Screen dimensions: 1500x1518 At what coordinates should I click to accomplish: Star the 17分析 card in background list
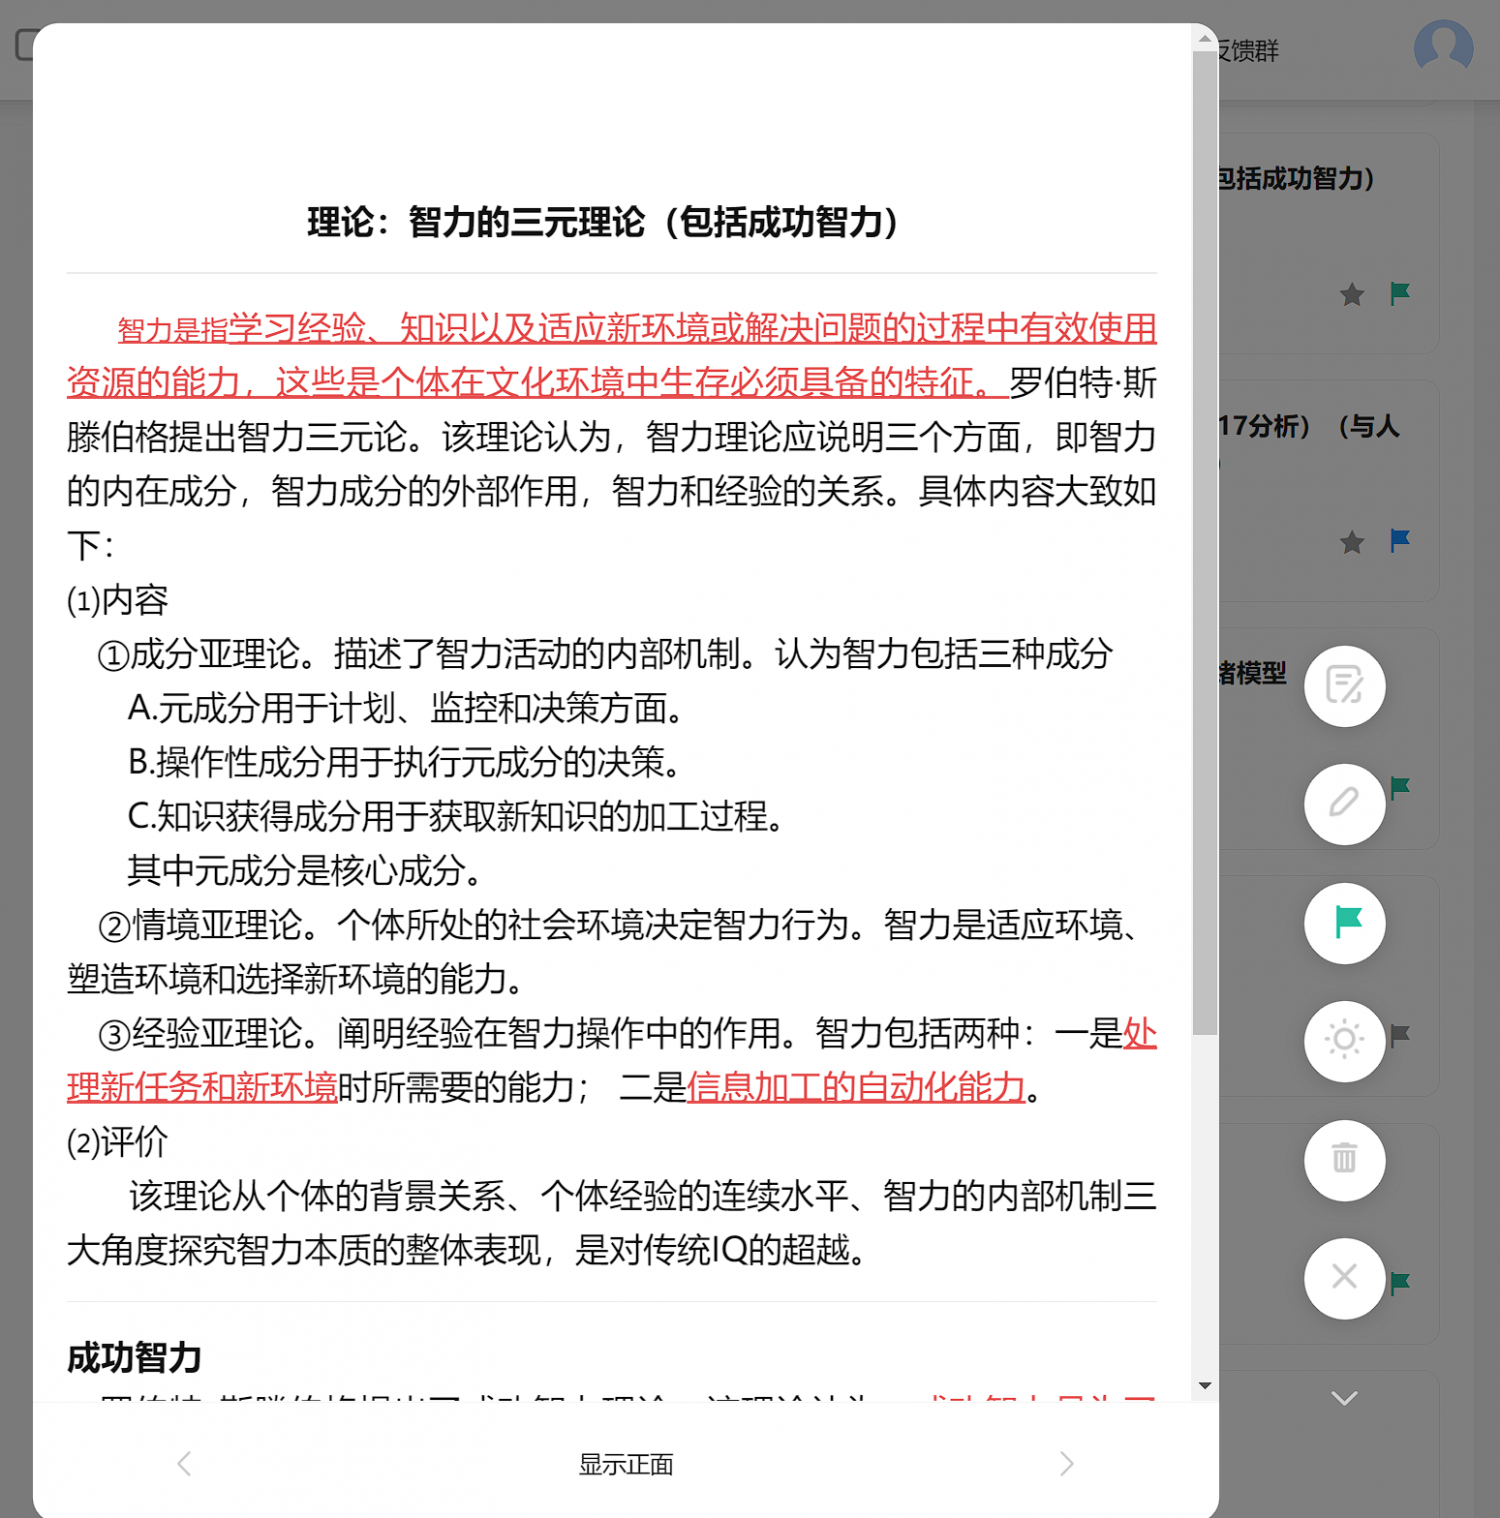pos(1352,542)
